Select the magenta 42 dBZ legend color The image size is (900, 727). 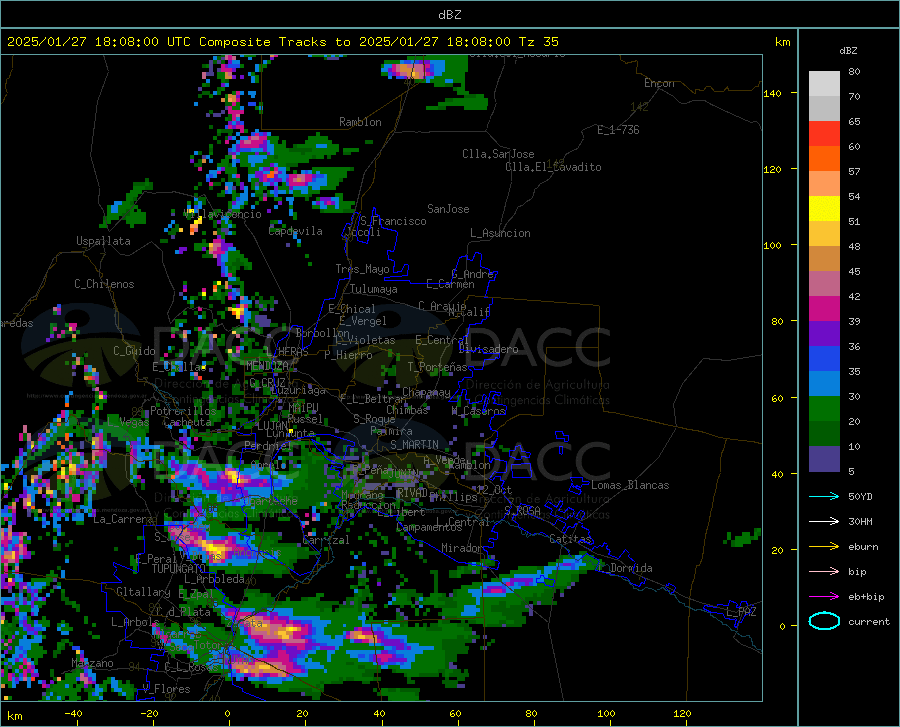(824, 309)
